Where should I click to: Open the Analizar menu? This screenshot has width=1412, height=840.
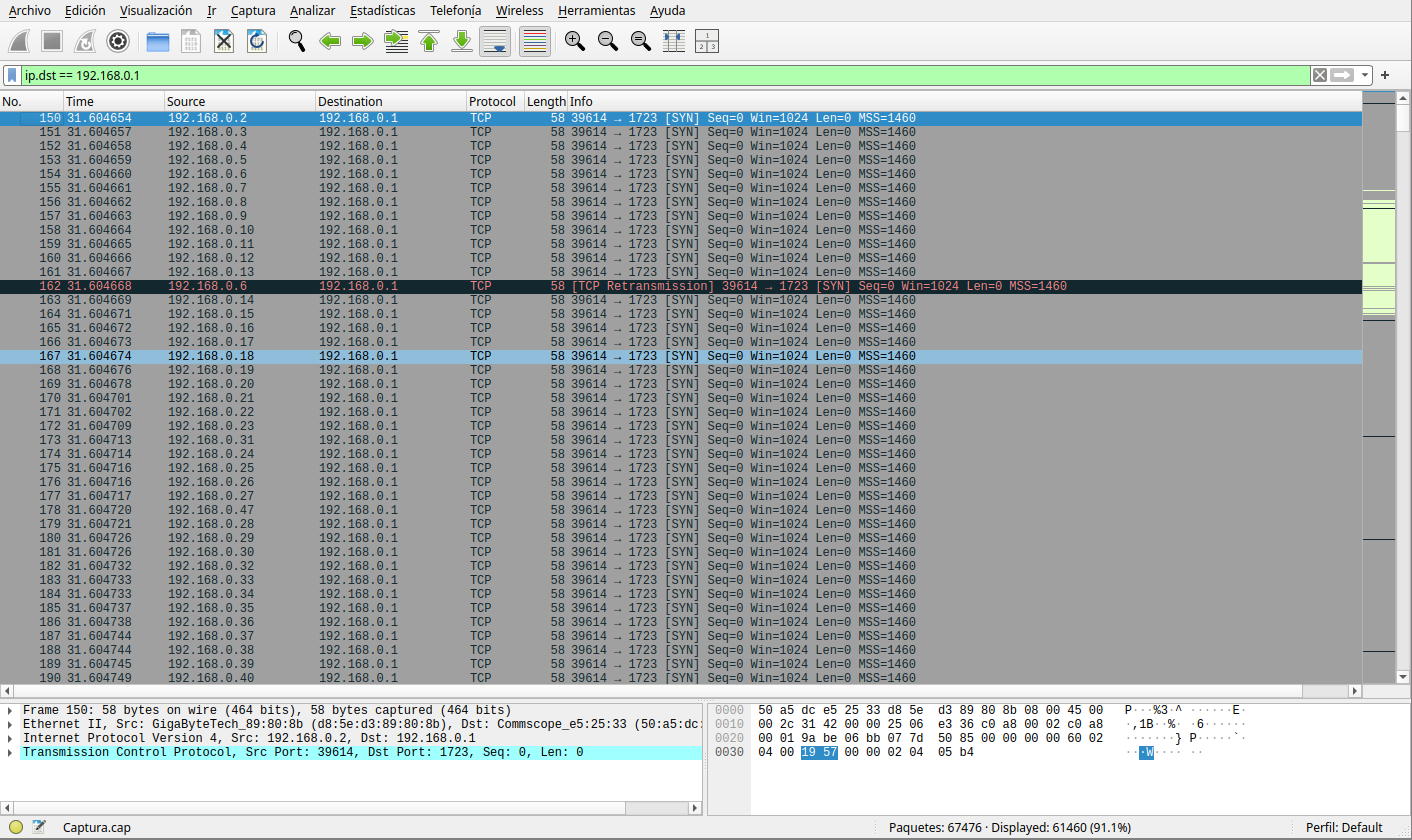[313, 10]
